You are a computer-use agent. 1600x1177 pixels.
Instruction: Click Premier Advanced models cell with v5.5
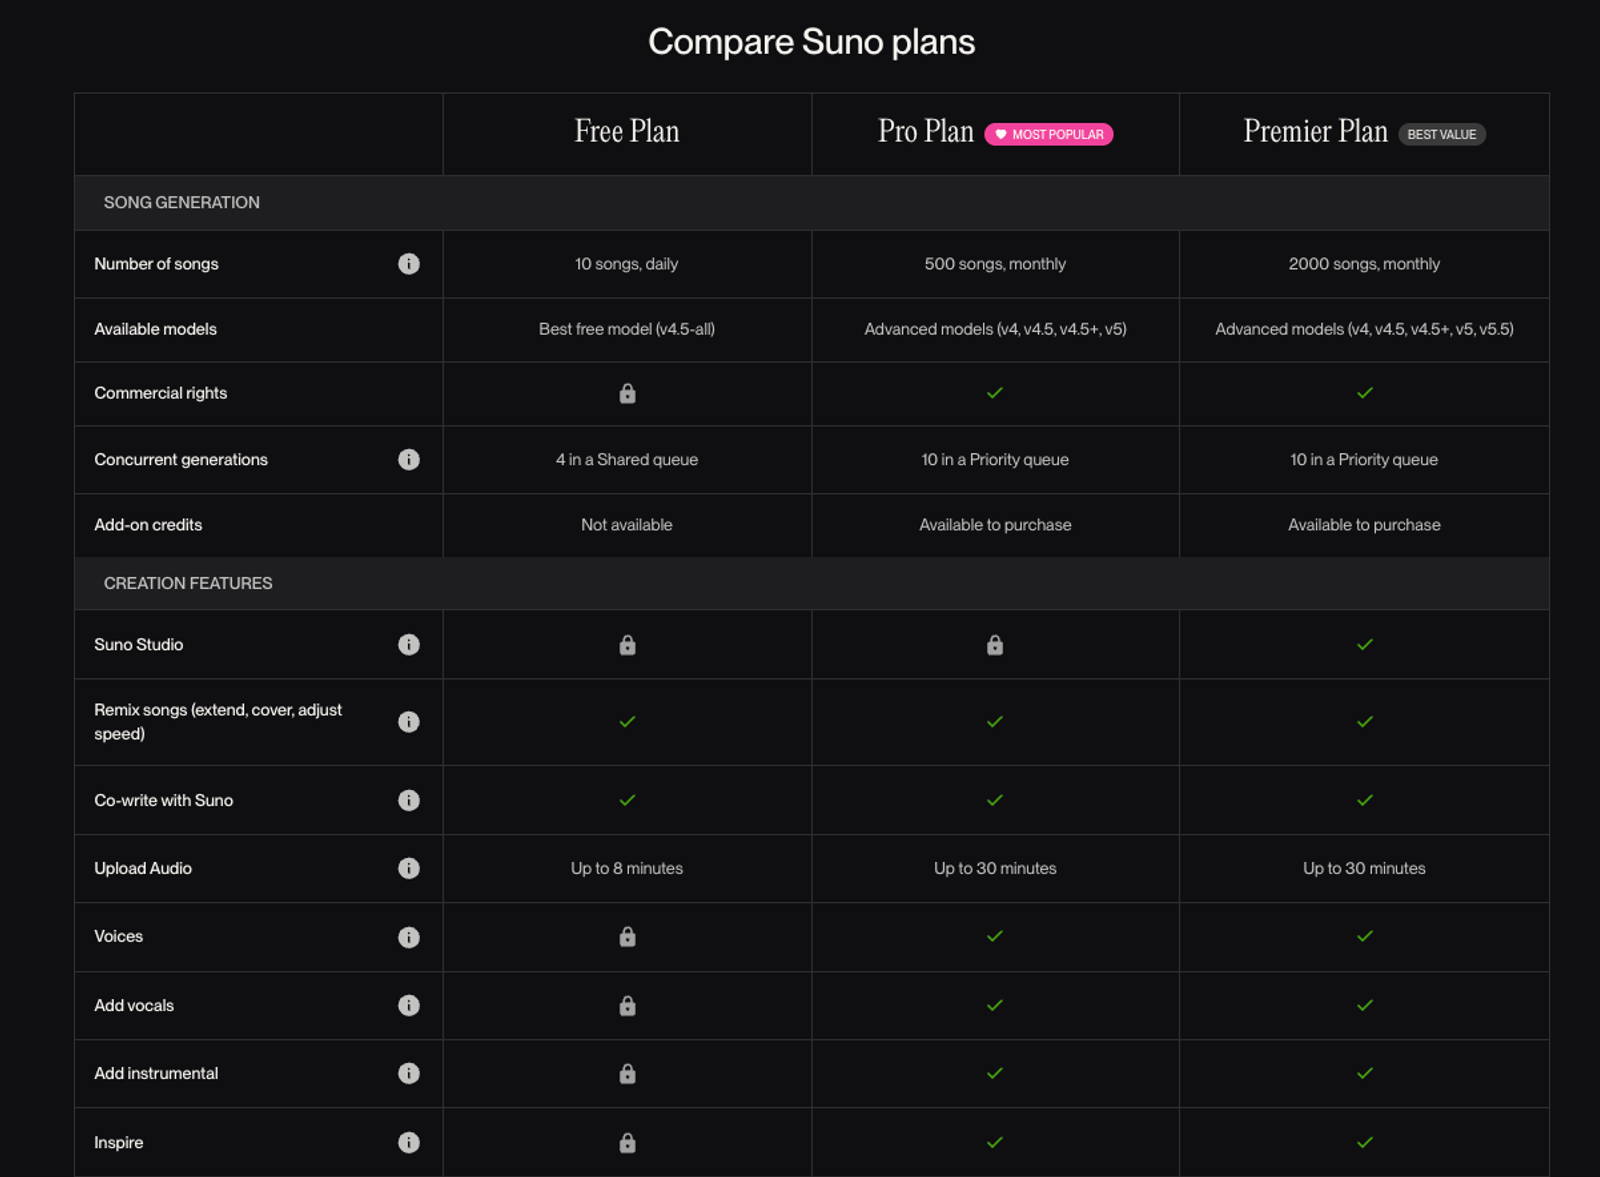[x=1364, y=329]
